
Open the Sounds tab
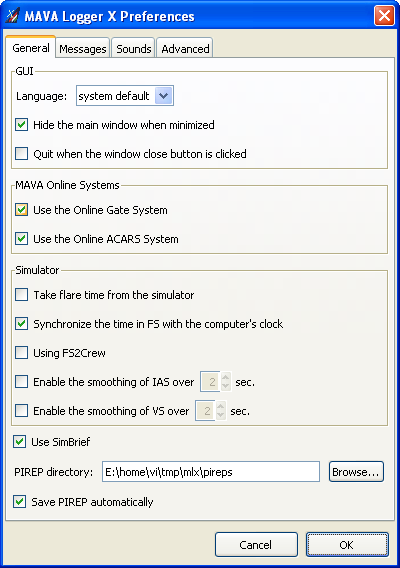pos(134,49)
